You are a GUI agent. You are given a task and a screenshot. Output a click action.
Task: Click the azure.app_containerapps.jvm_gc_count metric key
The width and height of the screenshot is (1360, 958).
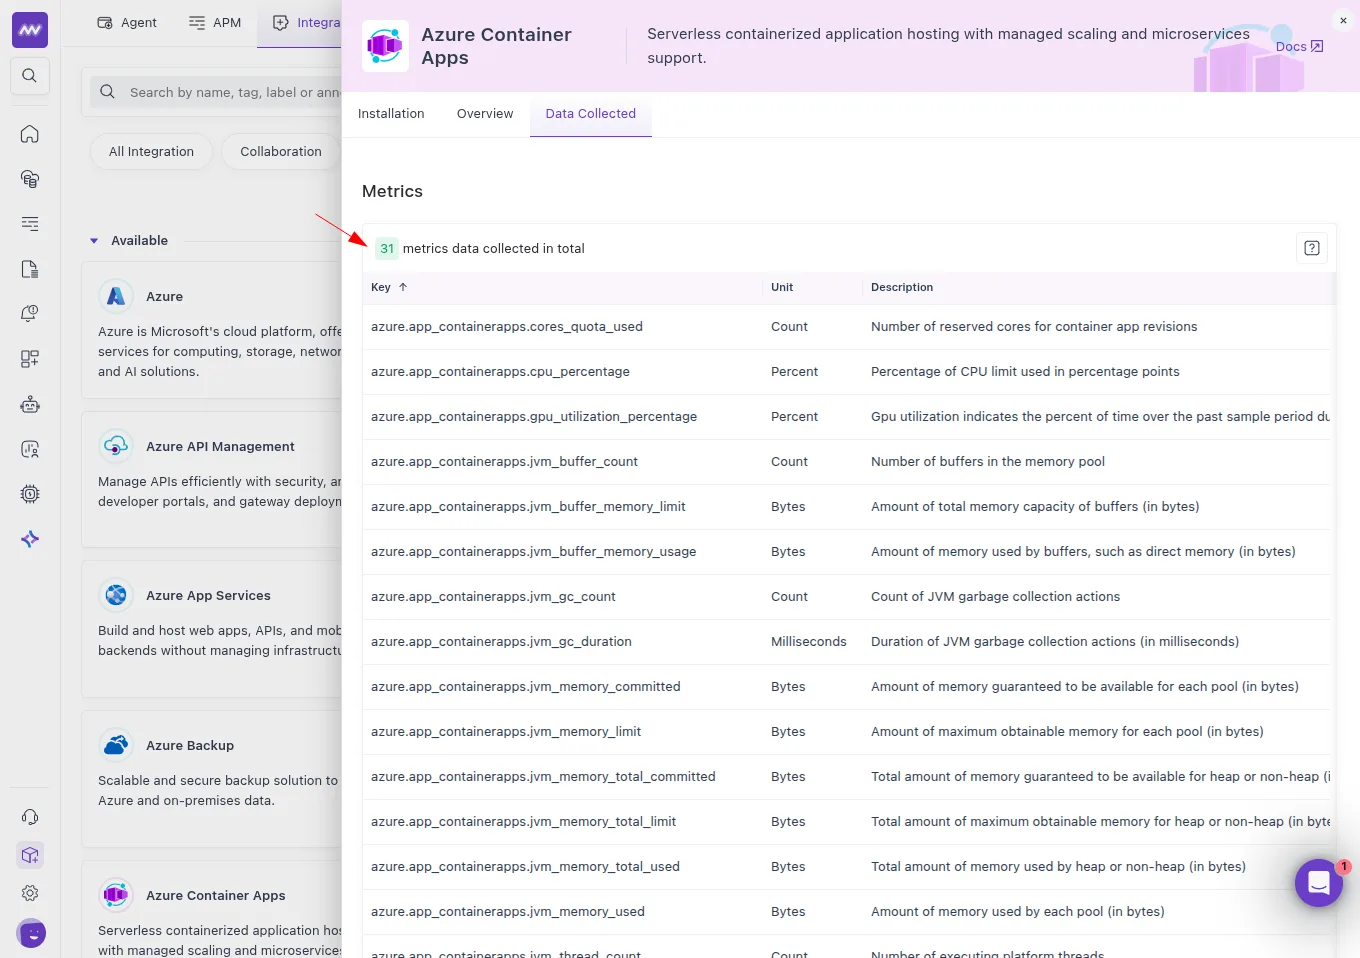493,597
